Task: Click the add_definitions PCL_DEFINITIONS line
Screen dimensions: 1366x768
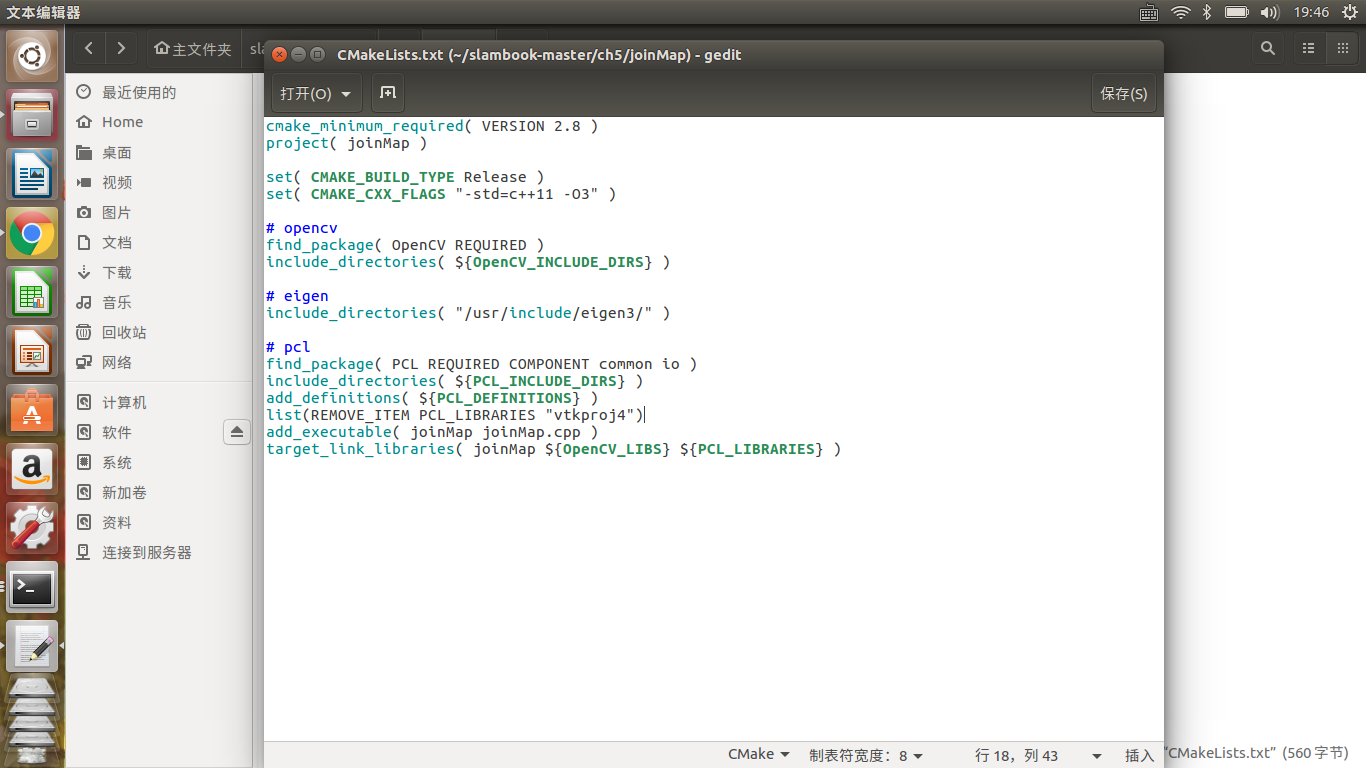Action: pos(432,398)
